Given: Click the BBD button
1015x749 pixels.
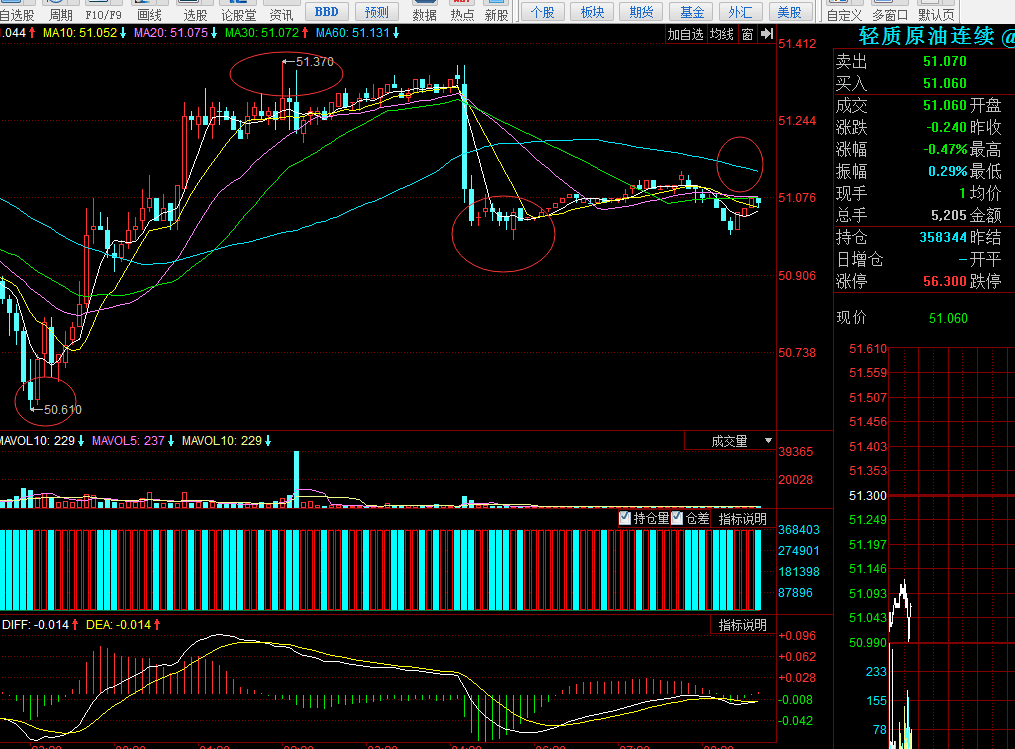Looking at the screenshot, I should click(x=326, y=12).
